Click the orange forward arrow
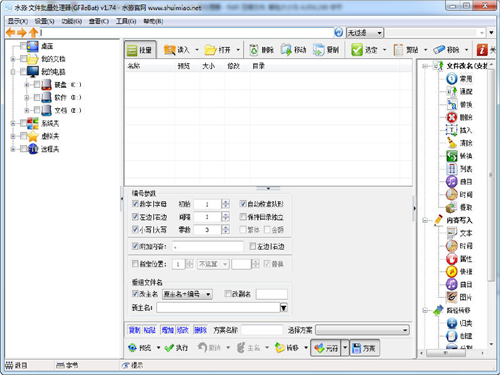Viewport: 500px width, 375px height. [22, 32]
